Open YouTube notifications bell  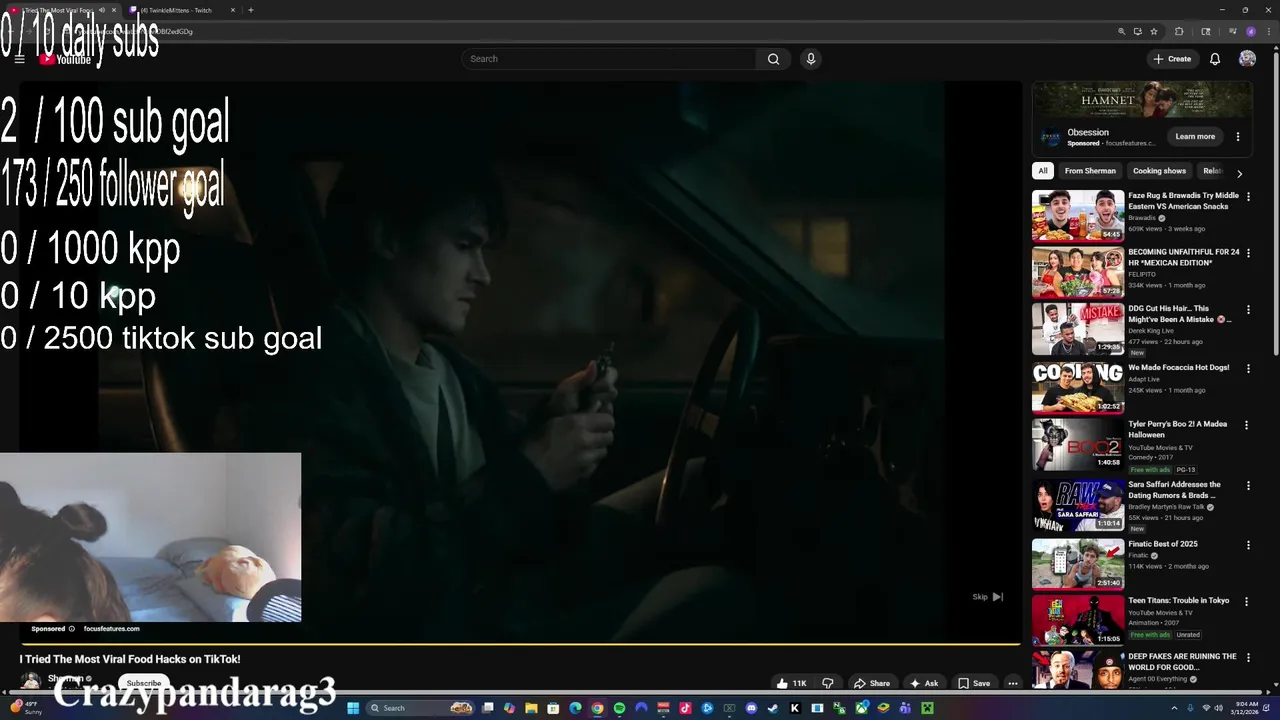(1215, 59)
